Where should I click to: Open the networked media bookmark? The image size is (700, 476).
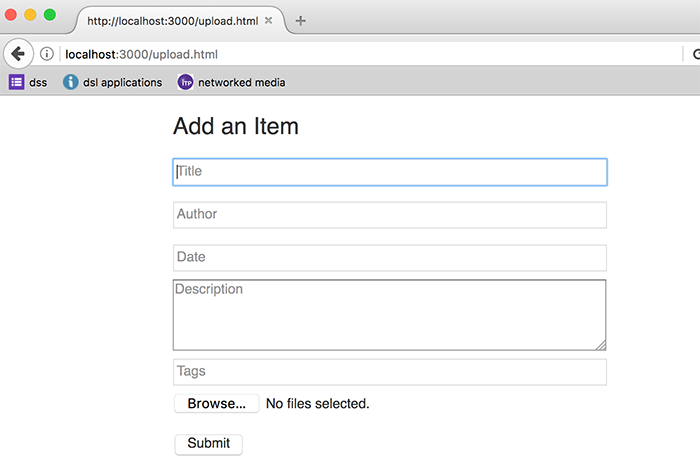tap(231, 82)
